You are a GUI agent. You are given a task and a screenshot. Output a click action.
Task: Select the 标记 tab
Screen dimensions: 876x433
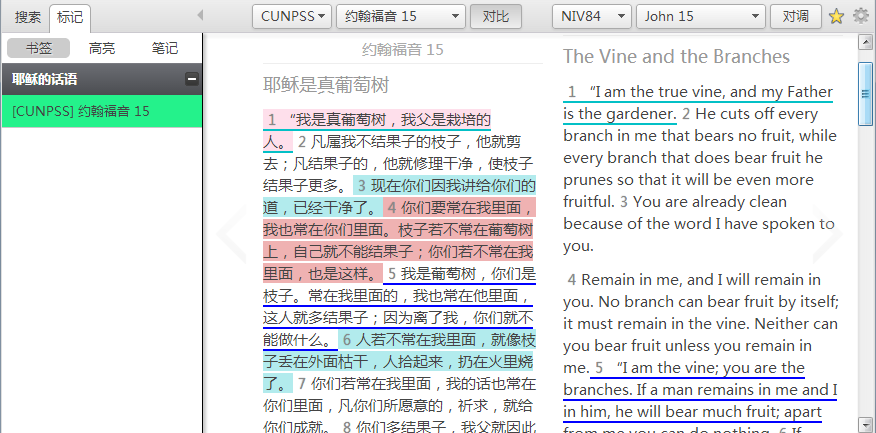point(71,16)
